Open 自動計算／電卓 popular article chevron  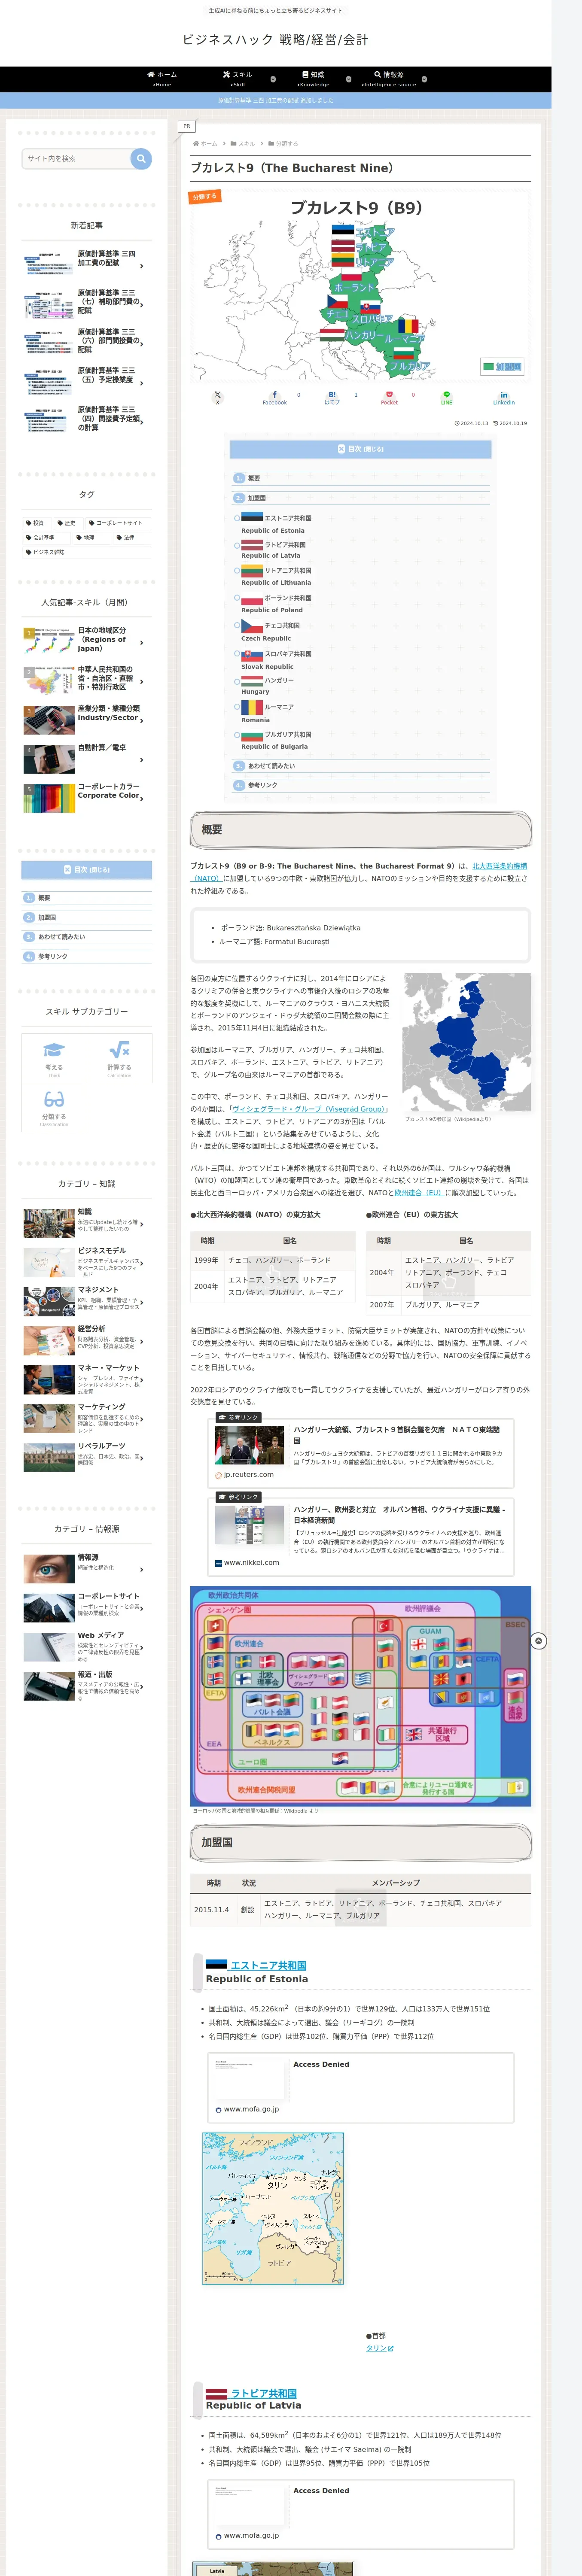click(142, 760)
